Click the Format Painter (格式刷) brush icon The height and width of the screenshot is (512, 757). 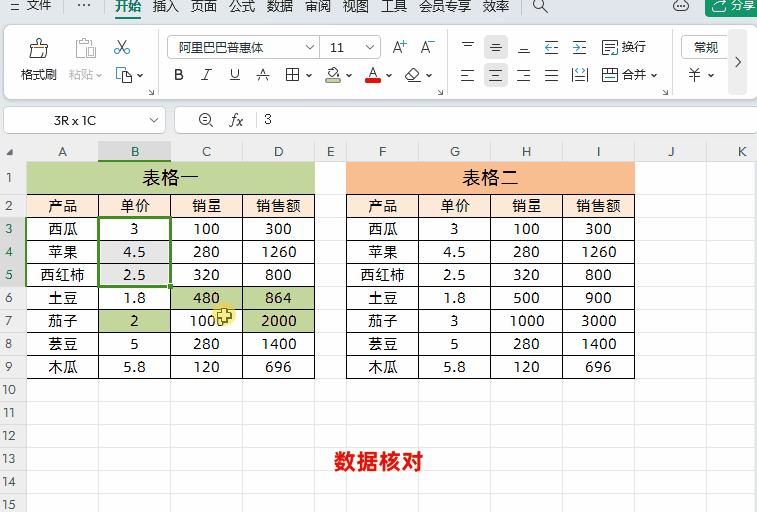pyautogui.click(x=39, y=48)
